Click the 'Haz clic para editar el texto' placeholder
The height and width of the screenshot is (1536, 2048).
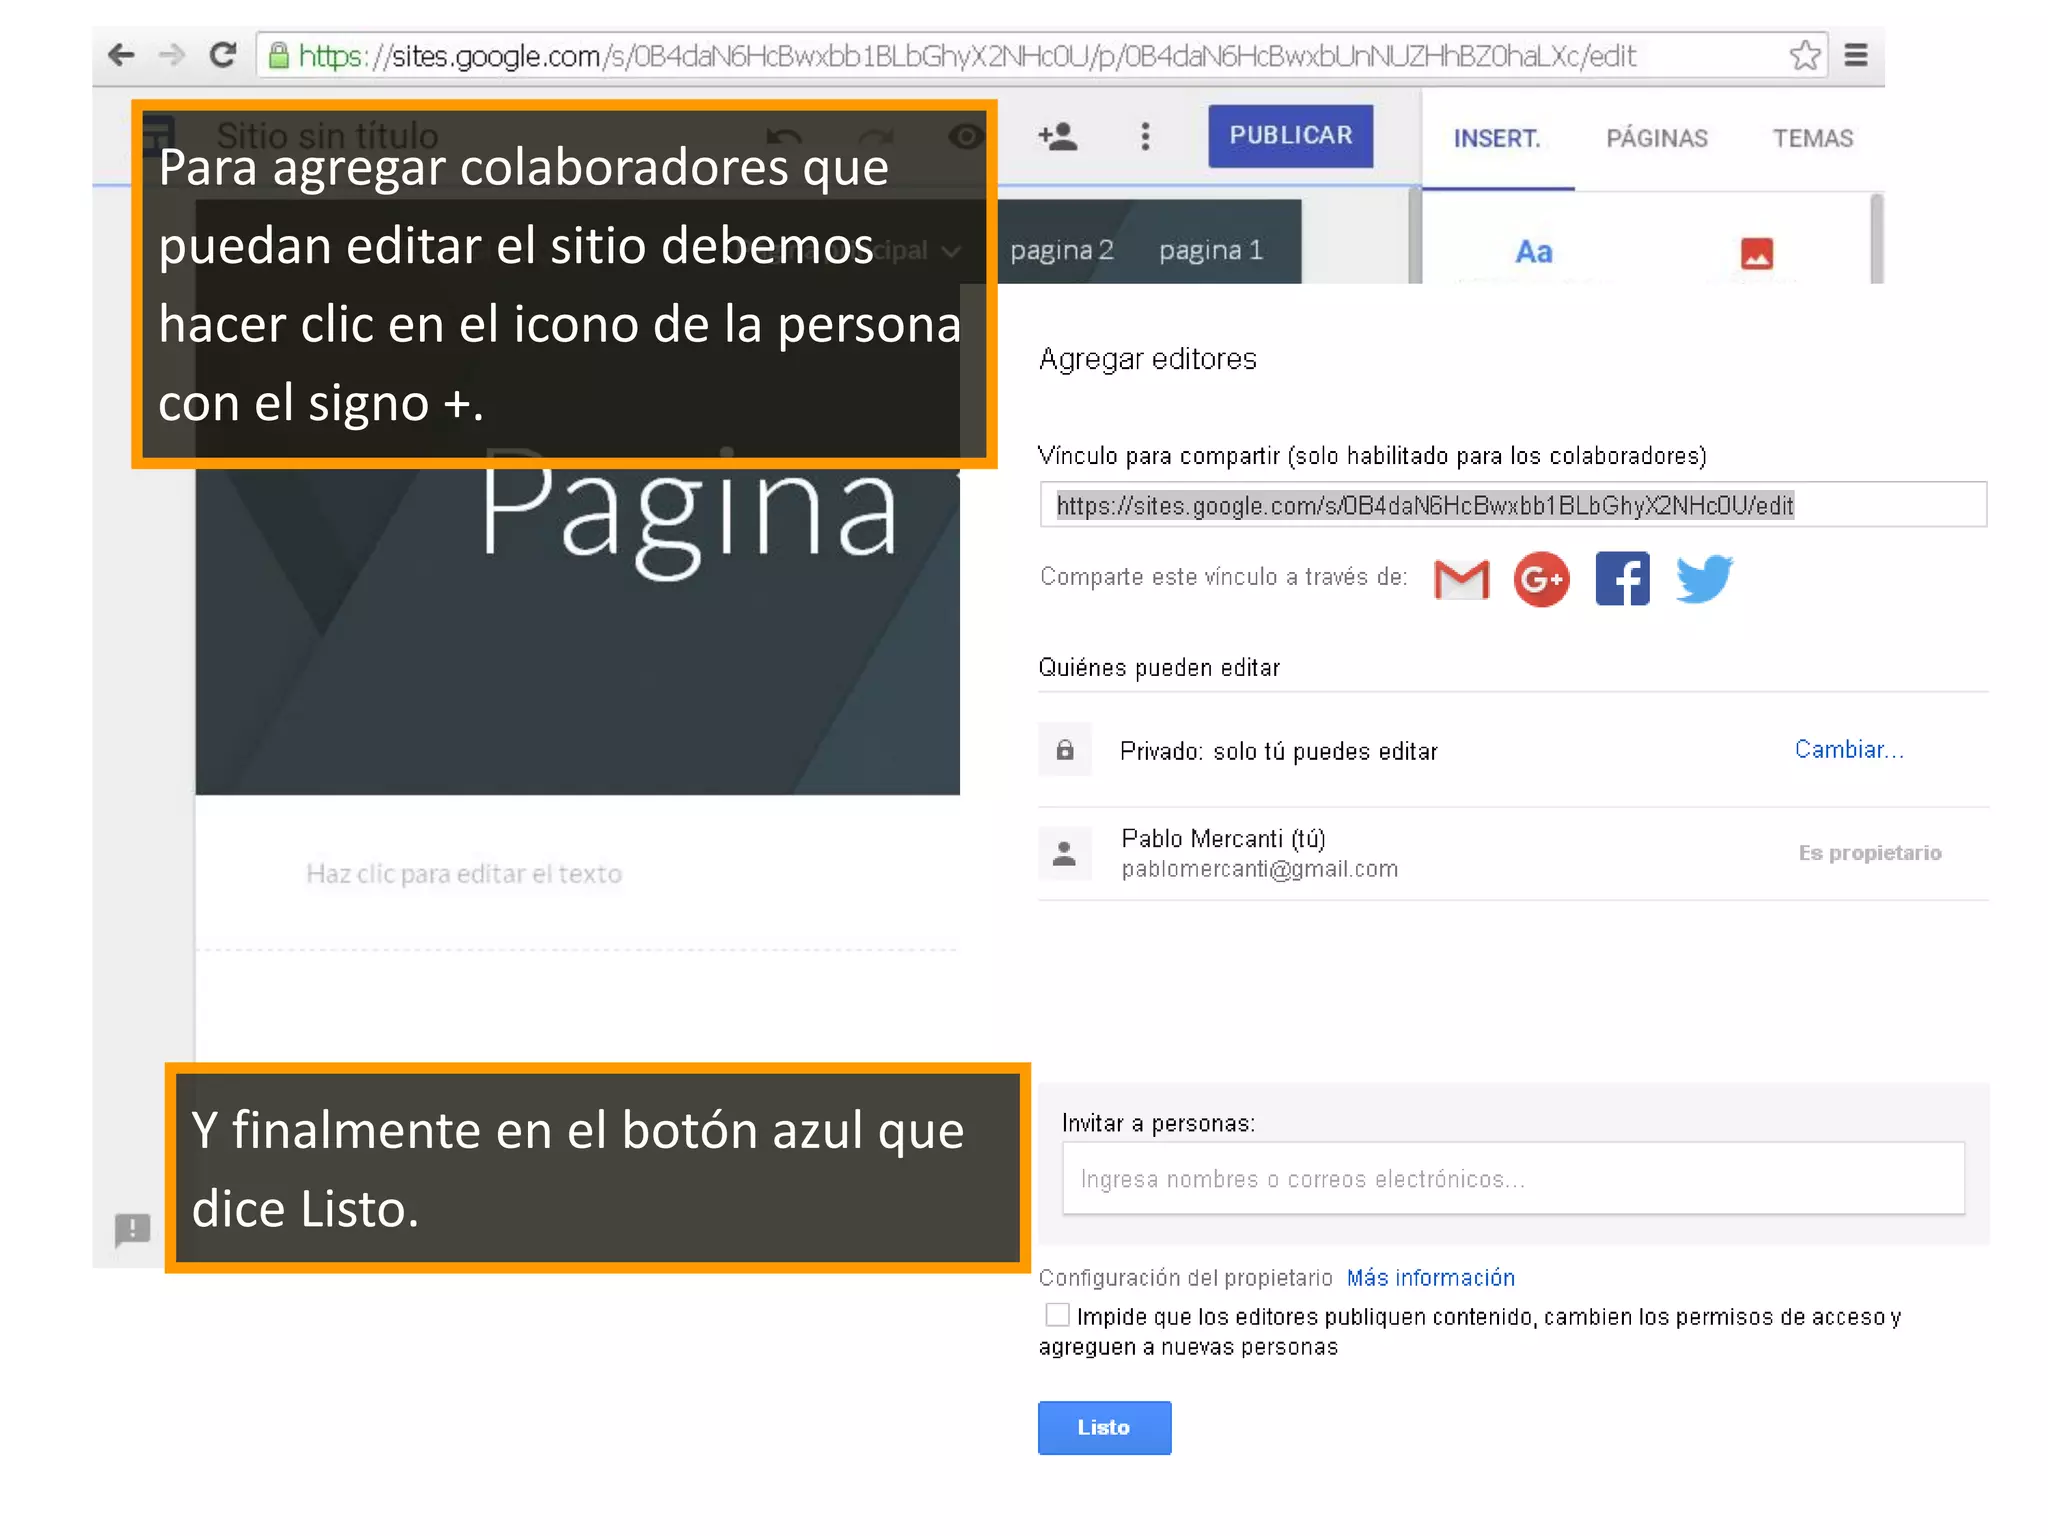(x=464, y=874)
